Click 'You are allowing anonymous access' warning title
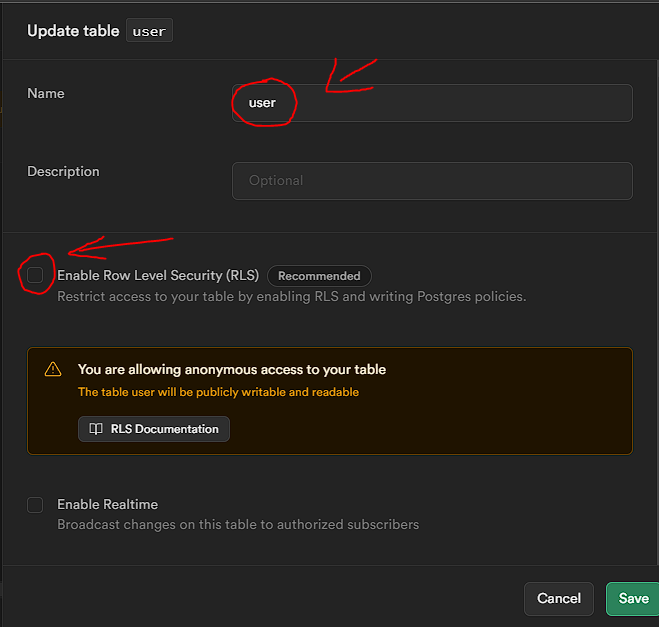This screenshot has height=627, width=659. tap(232, 369)
